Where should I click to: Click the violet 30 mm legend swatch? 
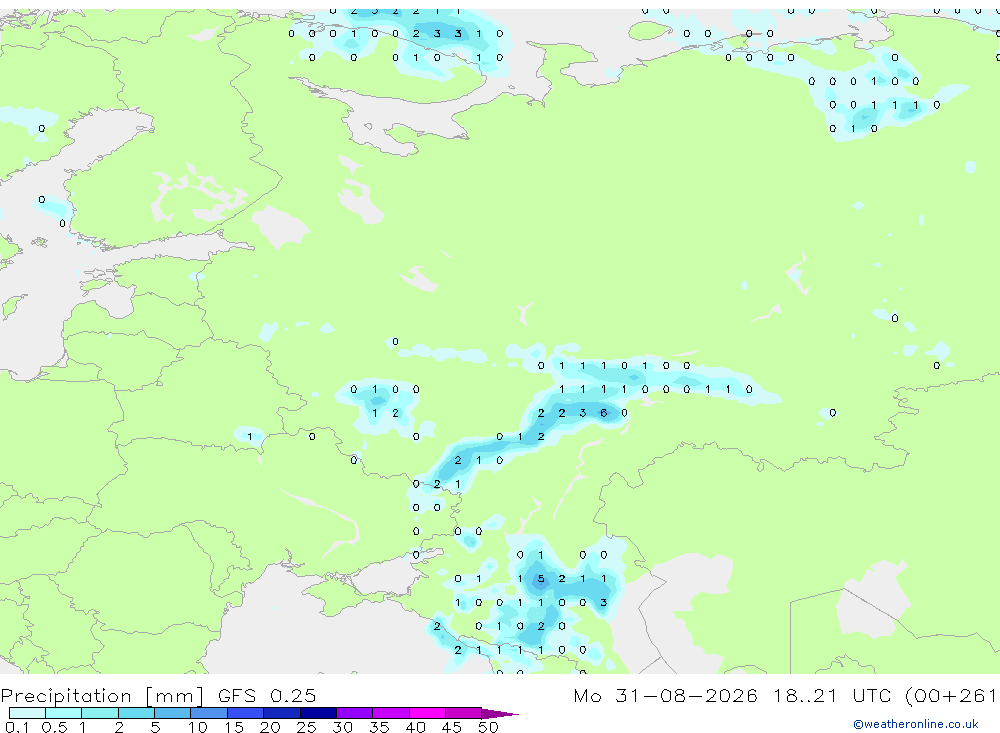click(x=355, y=713)
